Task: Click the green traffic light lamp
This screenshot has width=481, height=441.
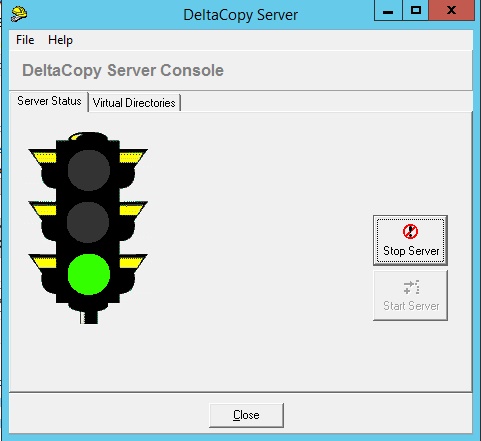Action: [x=89, y=274]
